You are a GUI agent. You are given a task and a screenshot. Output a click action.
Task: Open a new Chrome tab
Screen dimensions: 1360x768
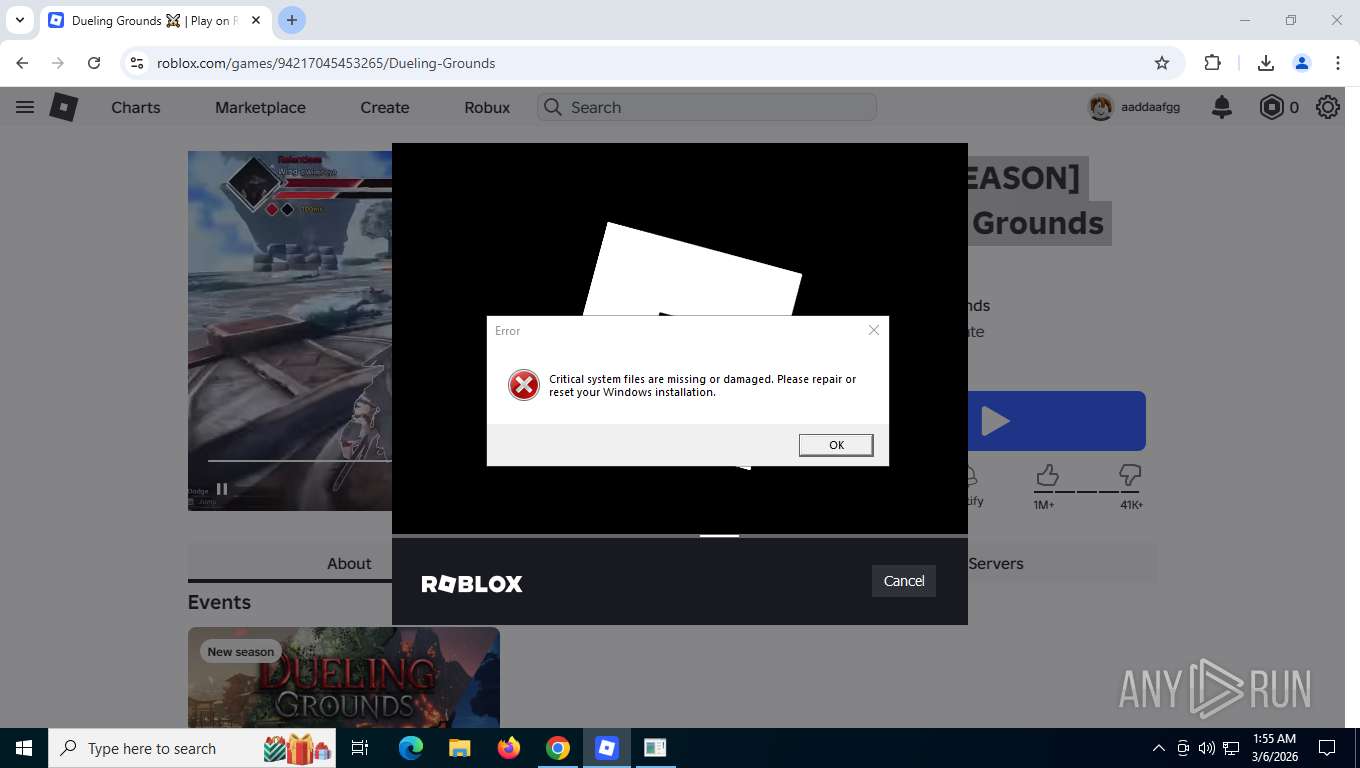pos(292,20)
